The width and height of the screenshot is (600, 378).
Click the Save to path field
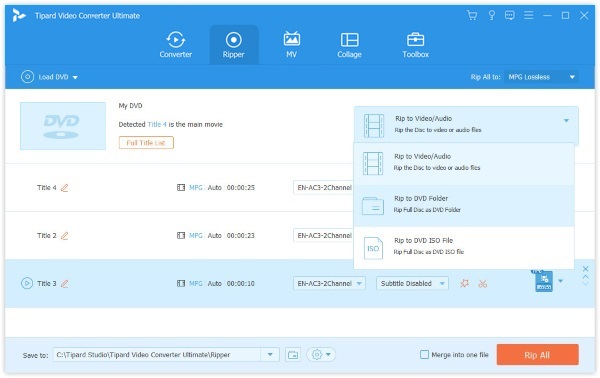coord(157,355)
